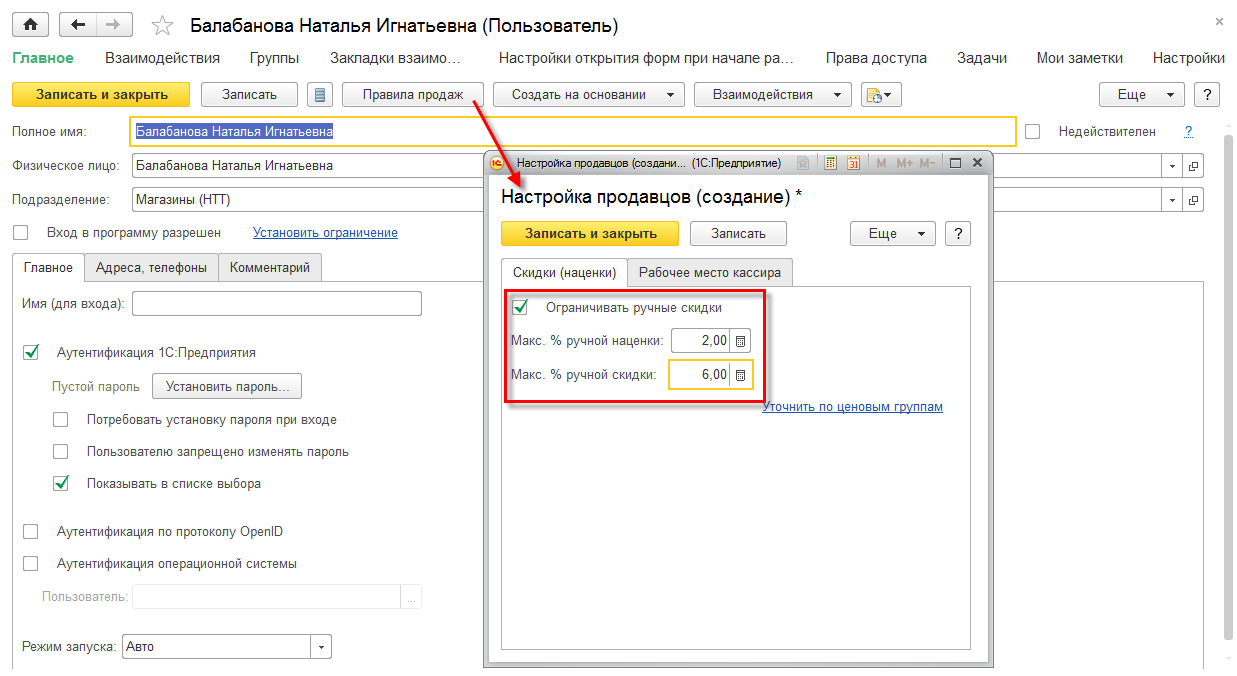
Task: Uncheck Ограничивать ручные скидки
Action: click(x=520, y=307)
